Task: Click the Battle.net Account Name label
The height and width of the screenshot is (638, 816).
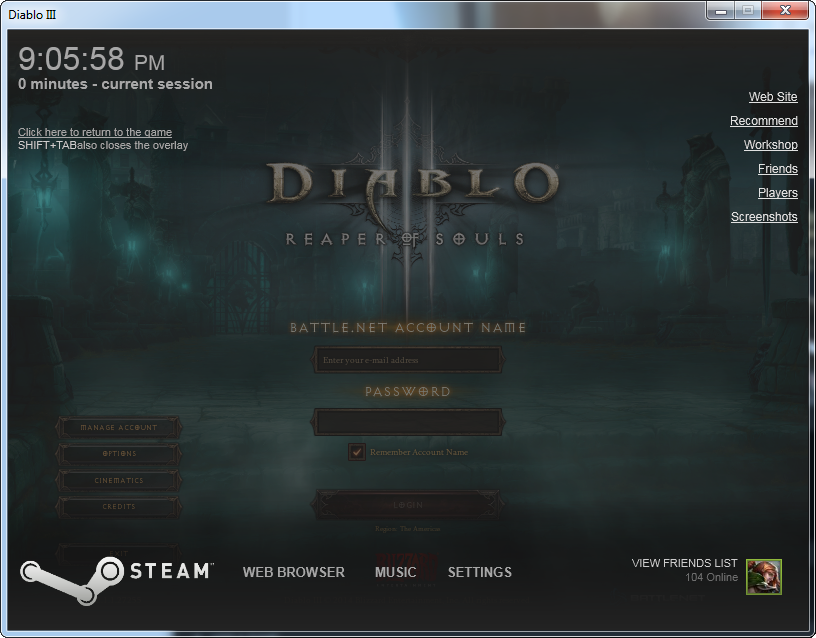Action: coord(408,327)
